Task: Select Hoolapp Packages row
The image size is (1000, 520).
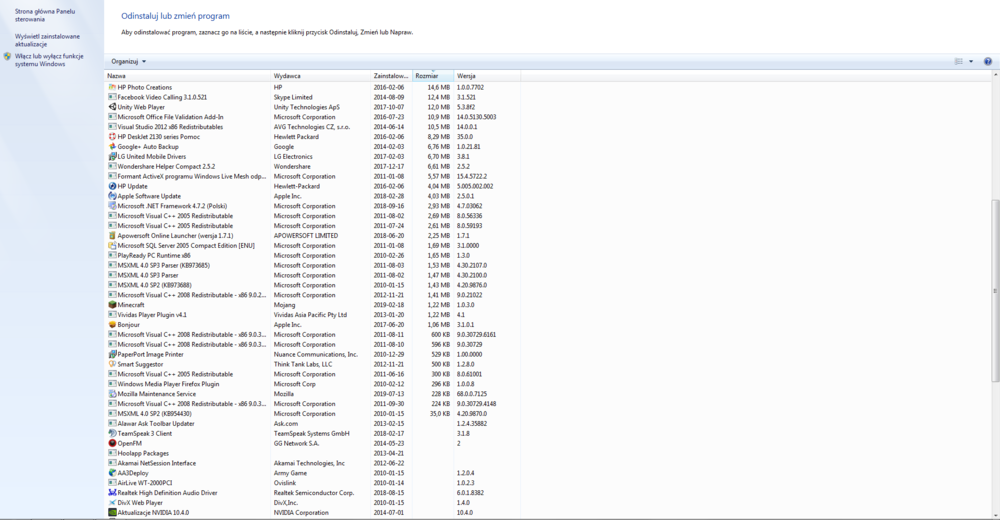Action: (312, 453)
